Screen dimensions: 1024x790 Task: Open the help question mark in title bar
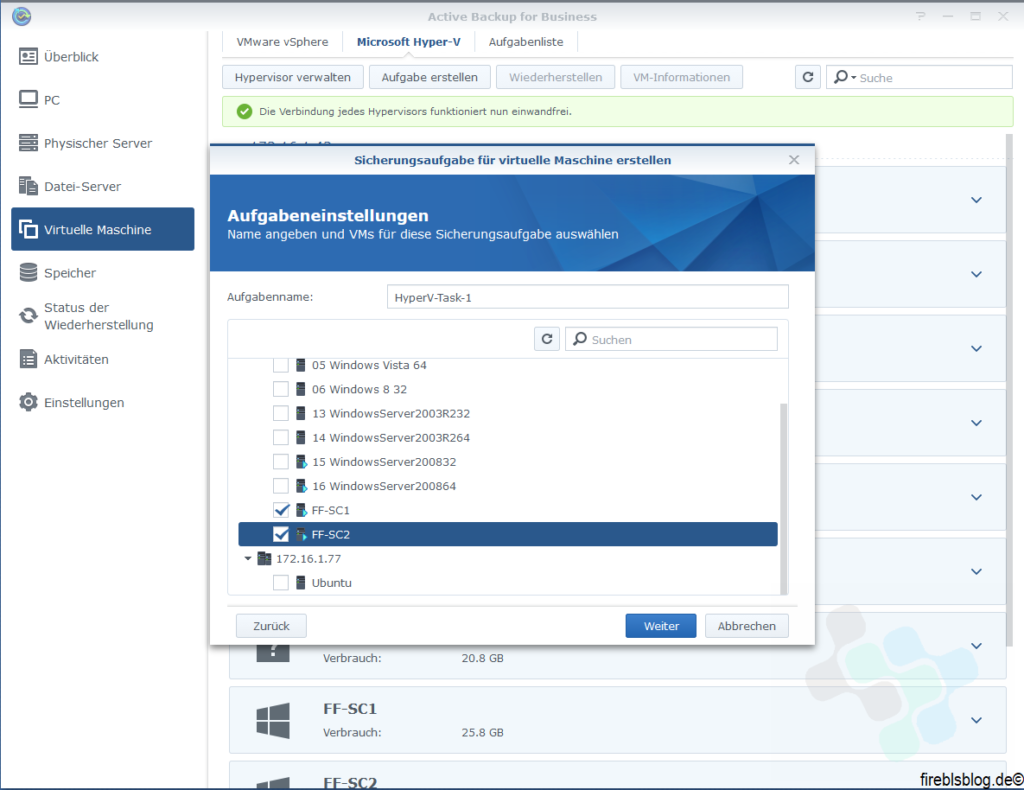click(x=921, y=16)
